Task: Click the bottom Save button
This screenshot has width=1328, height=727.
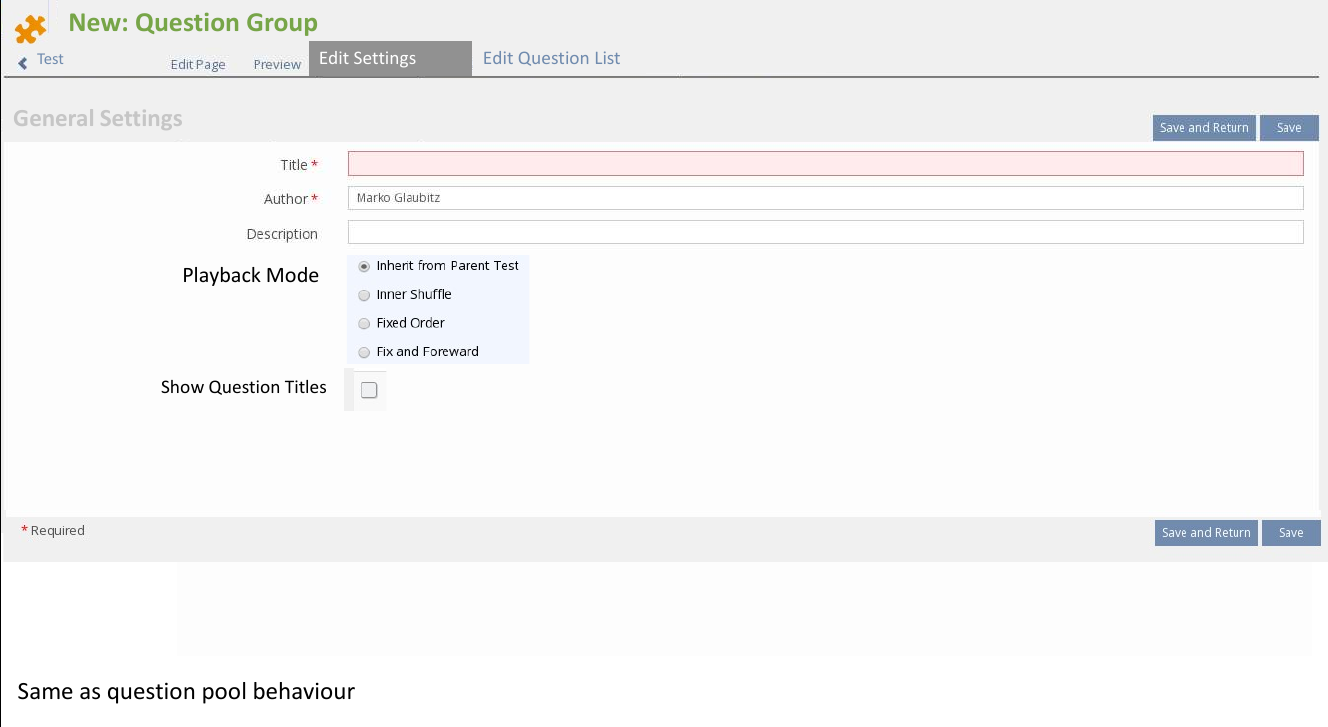Action: (1291, 533)
